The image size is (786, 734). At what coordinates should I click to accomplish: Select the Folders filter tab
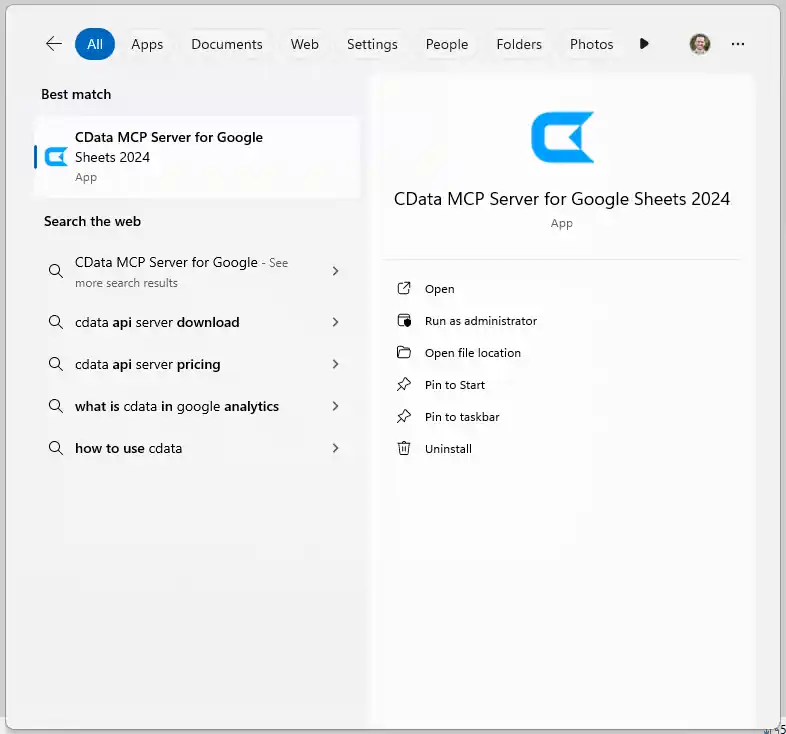[x=519, y=44]
